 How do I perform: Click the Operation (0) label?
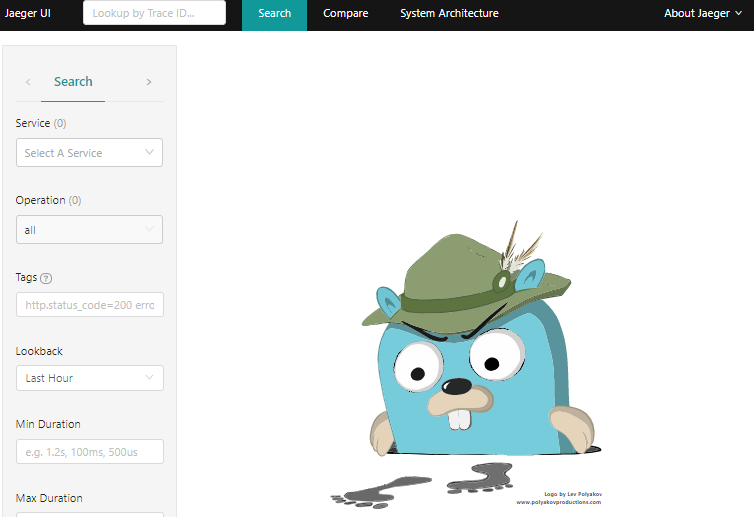(x=48, y=200)
